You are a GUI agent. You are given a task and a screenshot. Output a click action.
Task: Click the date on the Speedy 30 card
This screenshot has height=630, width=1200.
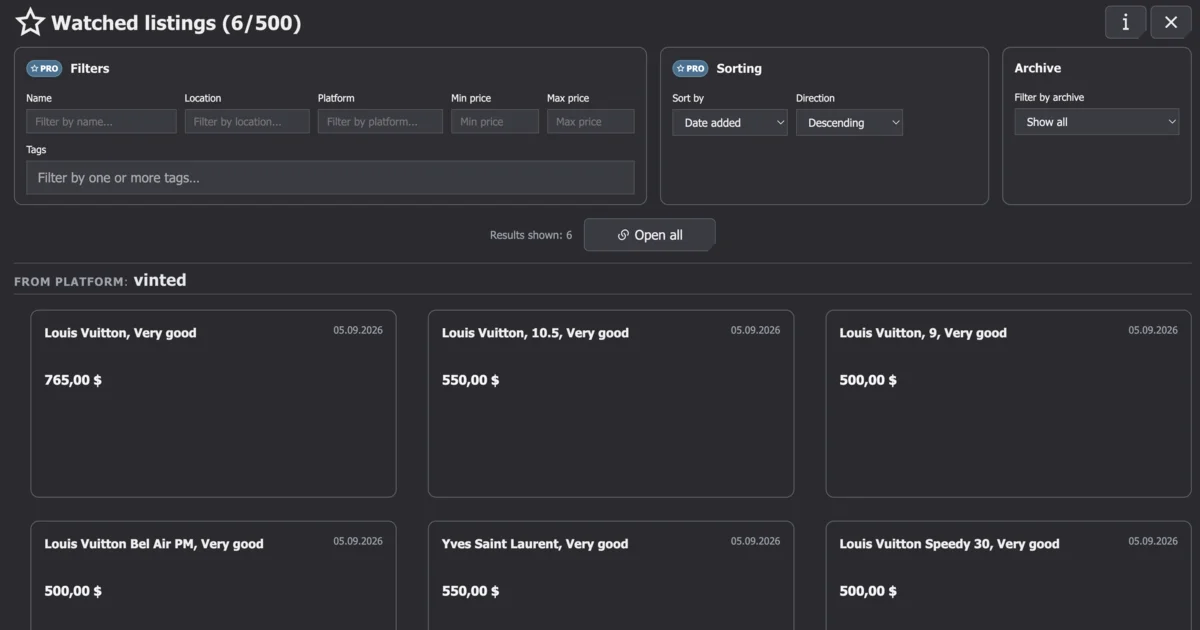coord(1154,541)
